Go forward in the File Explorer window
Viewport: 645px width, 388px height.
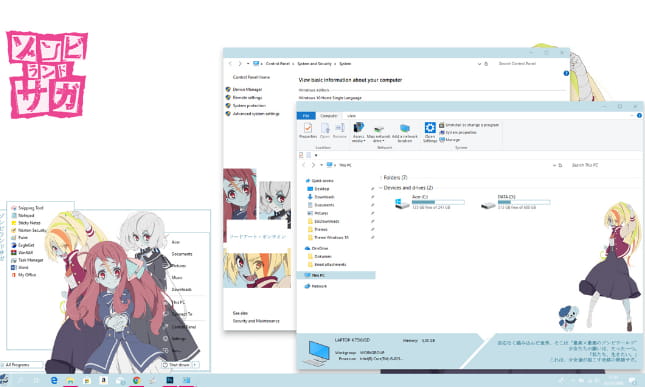pyautogui.click(x=313, y=165)
